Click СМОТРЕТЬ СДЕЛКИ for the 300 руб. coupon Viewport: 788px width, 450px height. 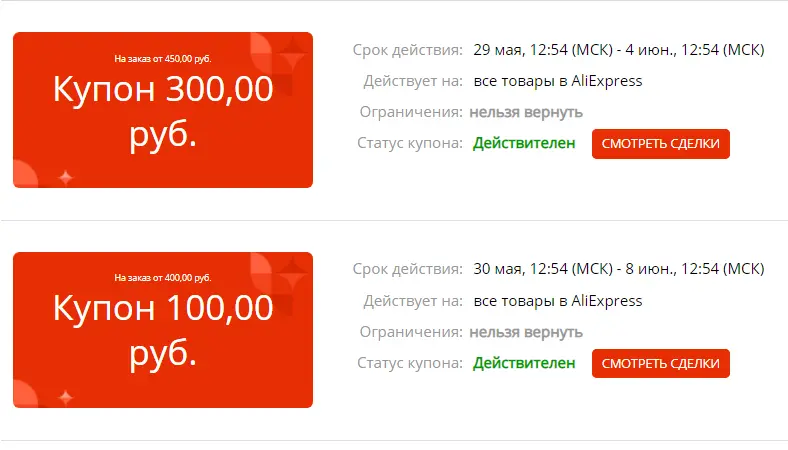tap(660, 144)
